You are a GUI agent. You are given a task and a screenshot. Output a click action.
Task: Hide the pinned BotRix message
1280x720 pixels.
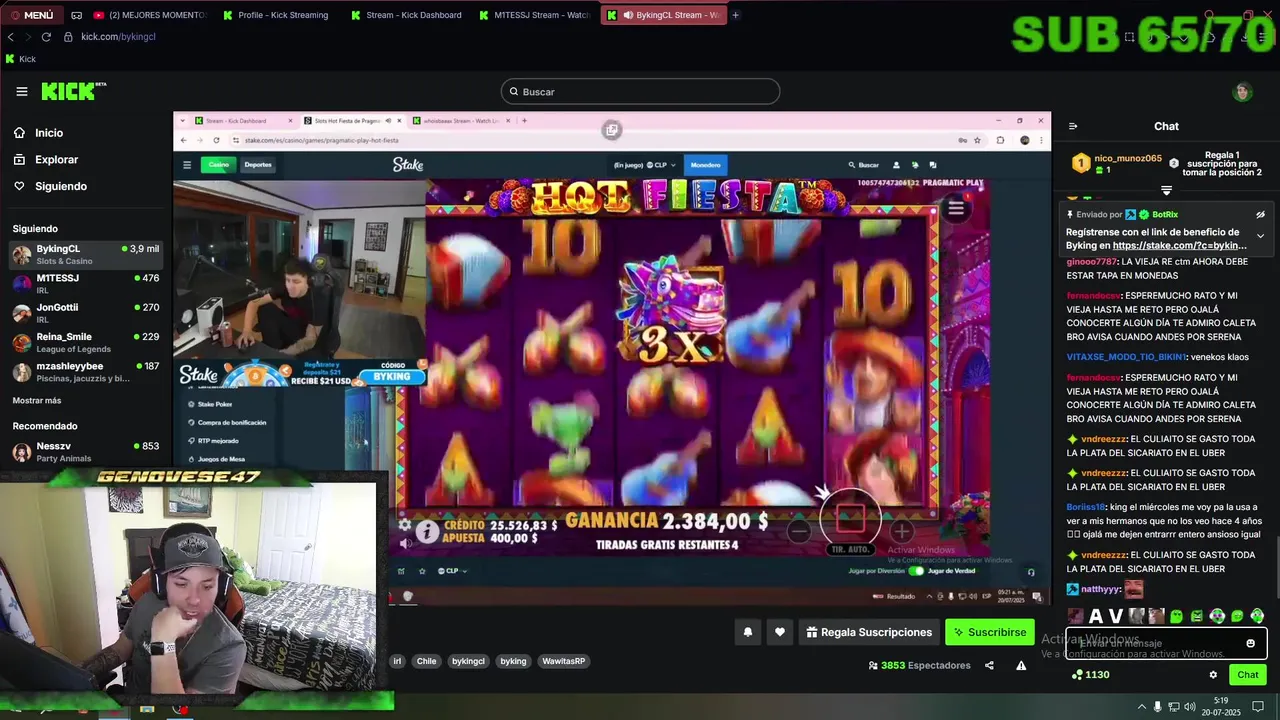[1260, 214]
